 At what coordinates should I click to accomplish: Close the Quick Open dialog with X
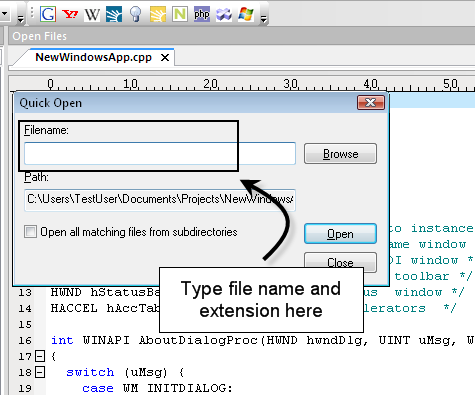click(x=371, y=103)
